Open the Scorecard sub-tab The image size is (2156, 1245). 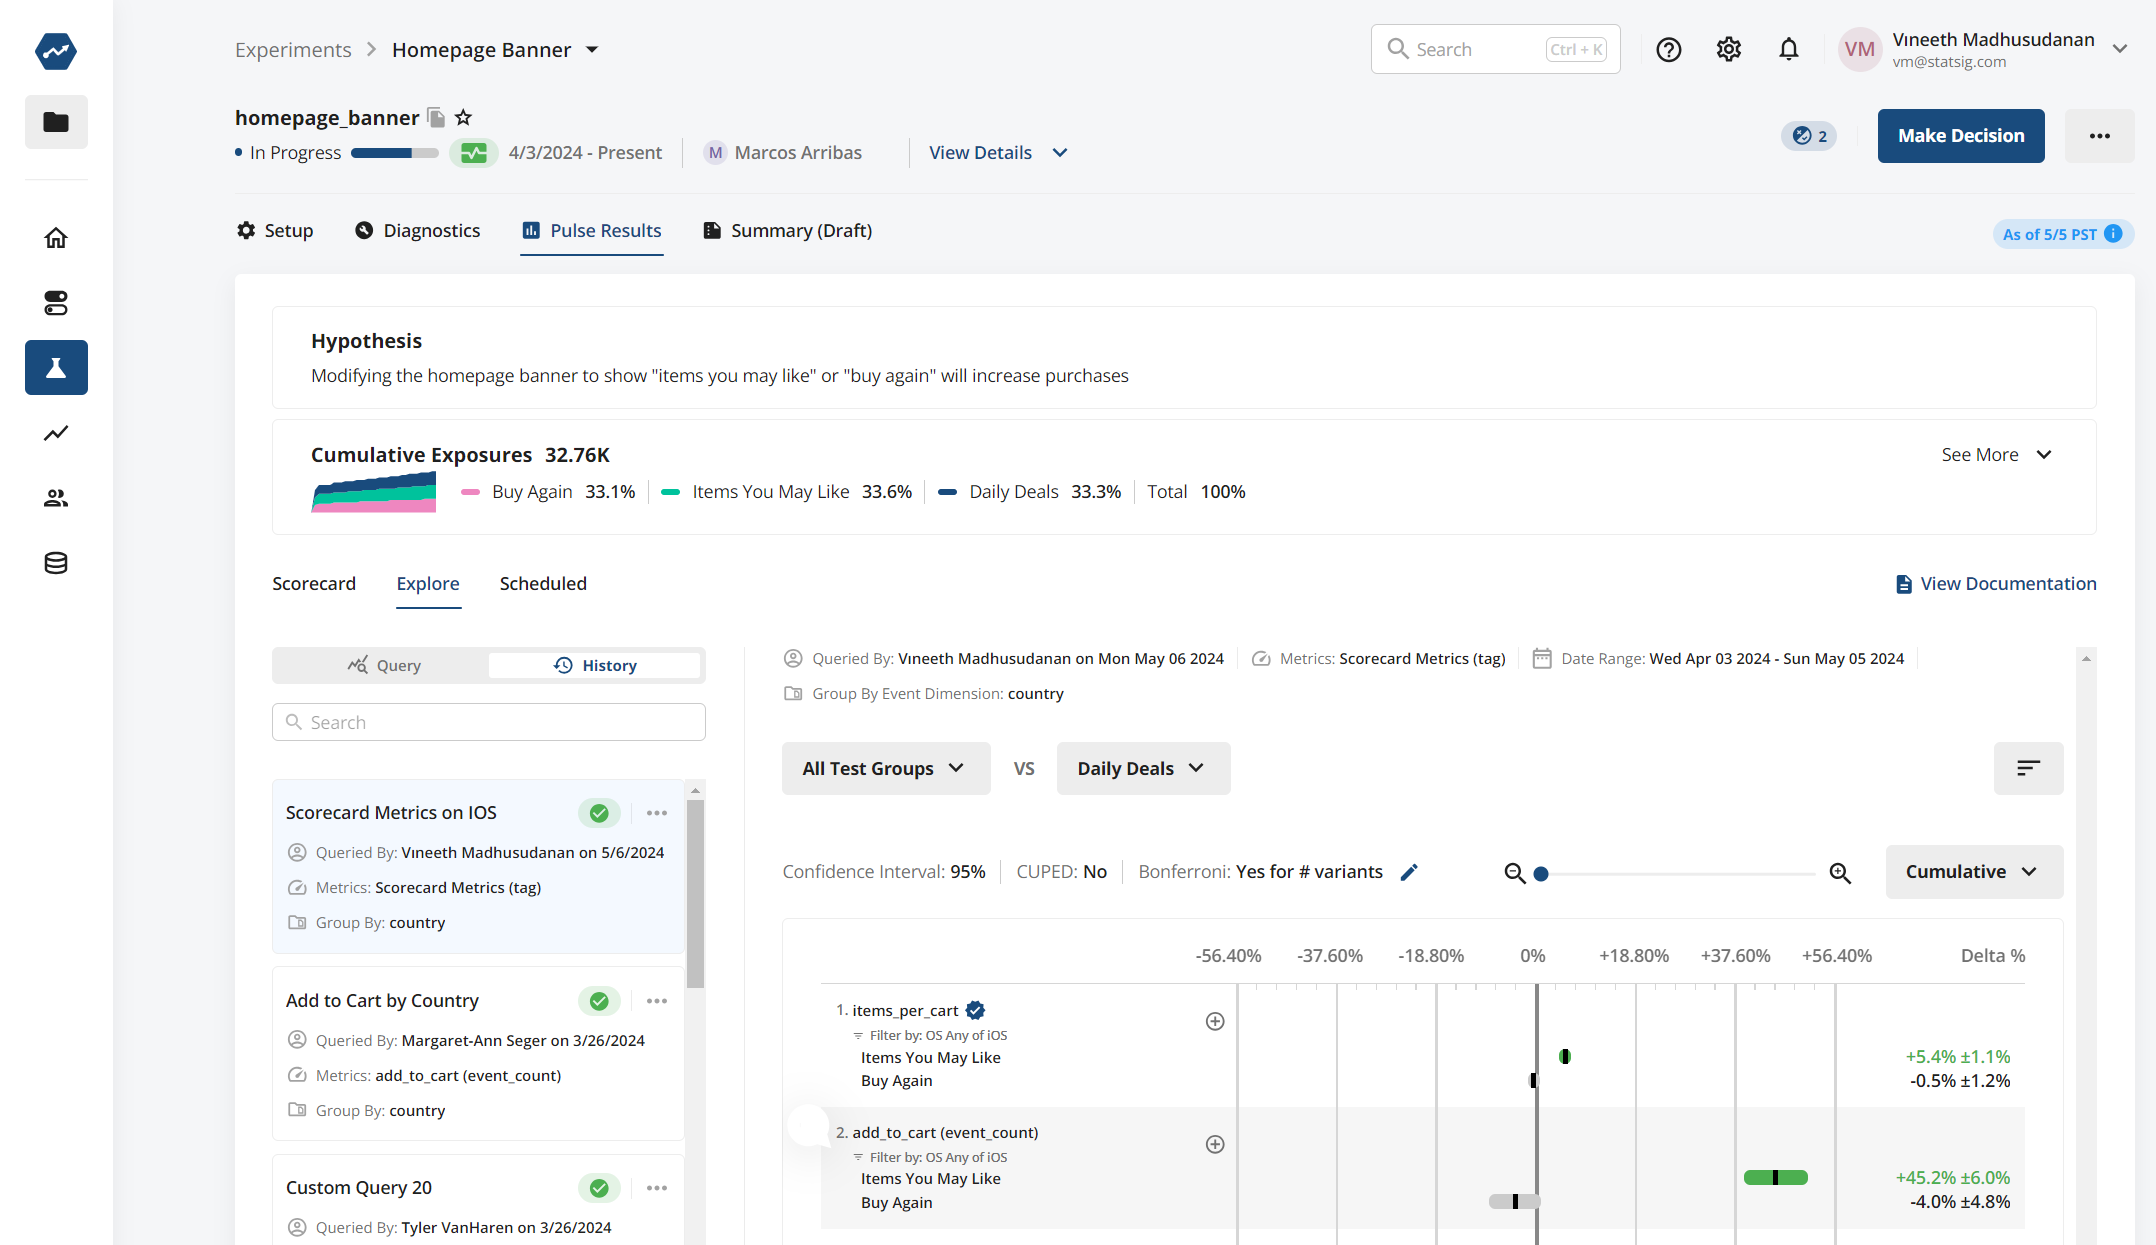click(x=314, y=584)
